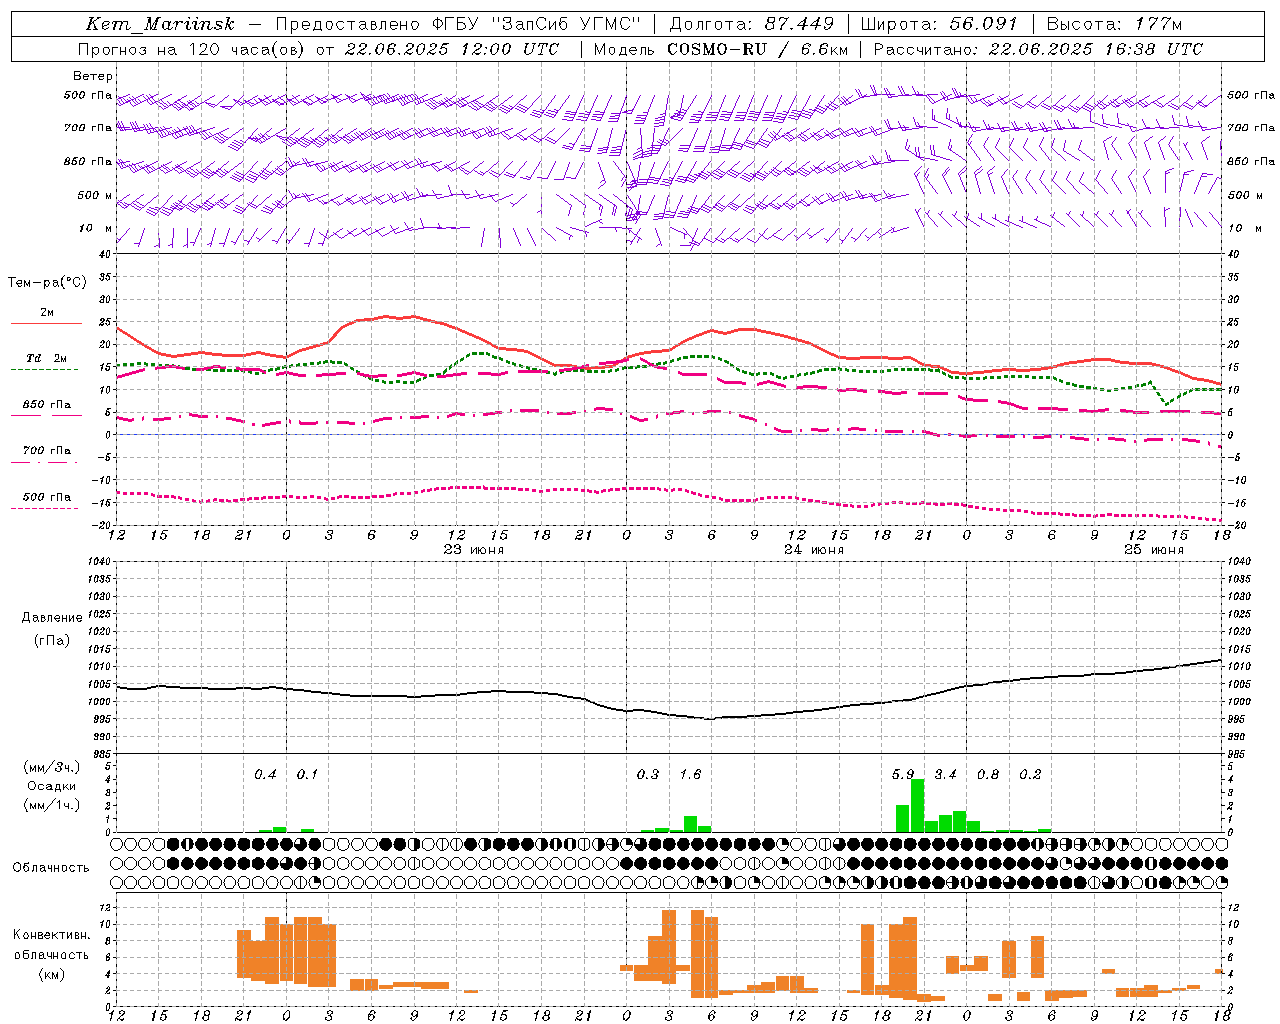Click the 'Осадки' precipitation label

click(x=52, y=786)
